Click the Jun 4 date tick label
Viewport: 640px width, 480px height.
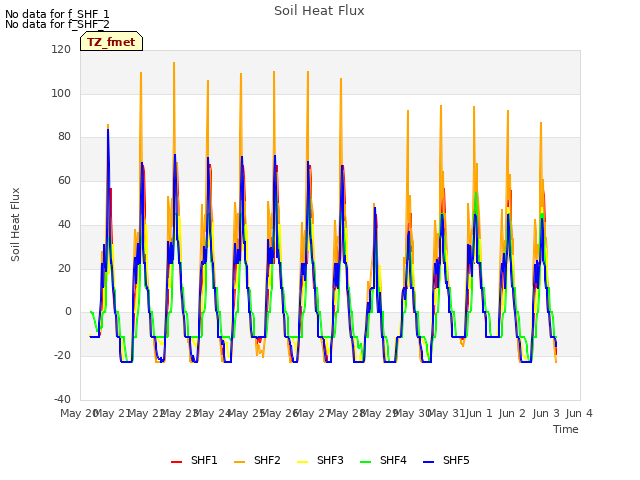click(x=579, y=413)
